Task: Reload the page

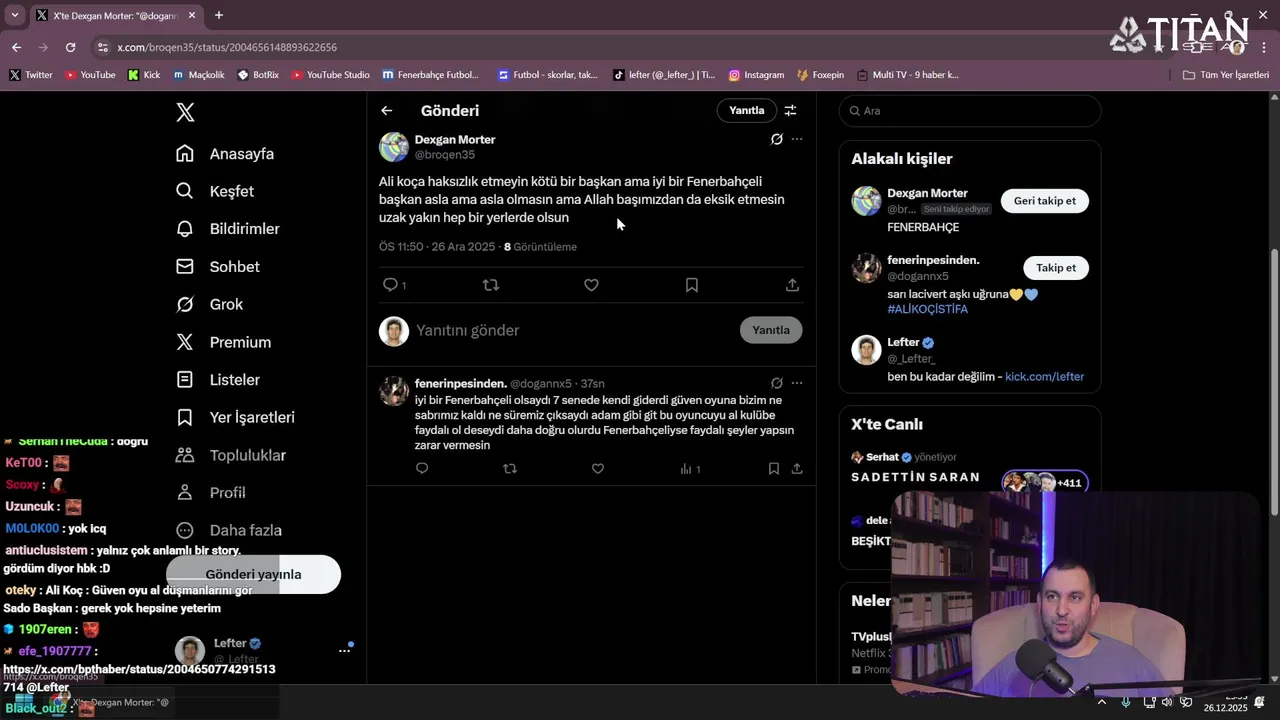Action: [70, 47]
